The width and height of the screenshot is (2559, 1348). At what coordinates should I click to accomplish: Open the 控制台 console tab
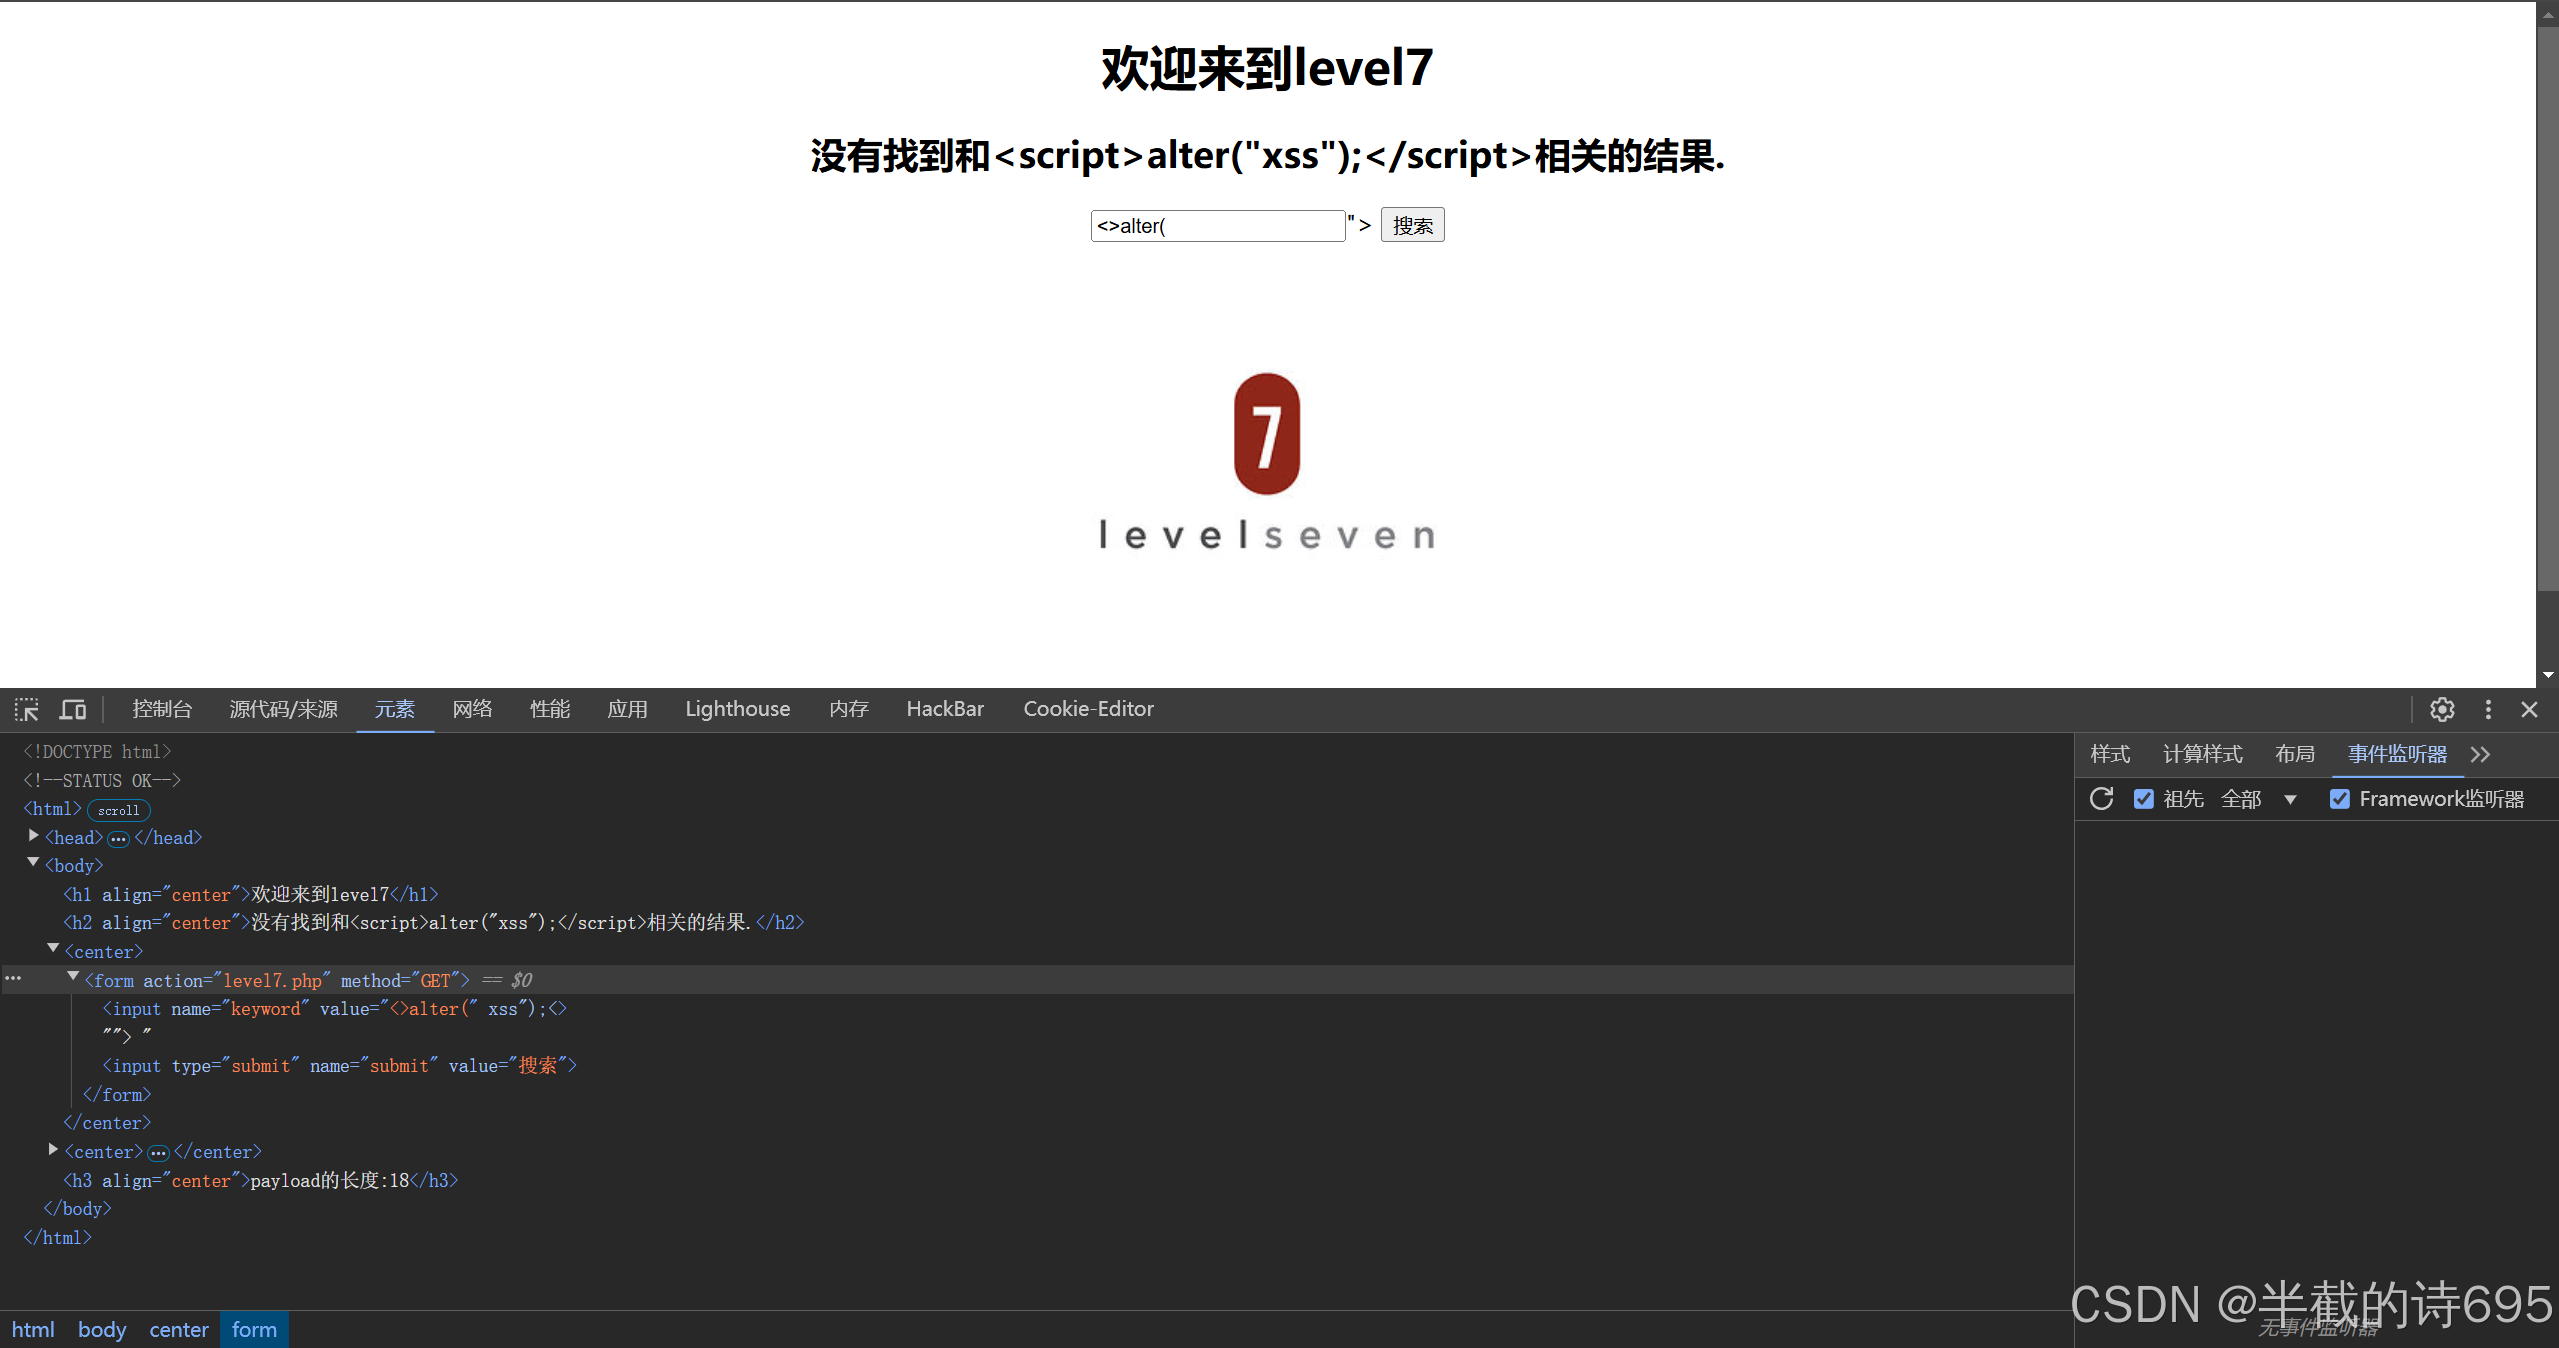pyautogui.click(x=162, y=709)
